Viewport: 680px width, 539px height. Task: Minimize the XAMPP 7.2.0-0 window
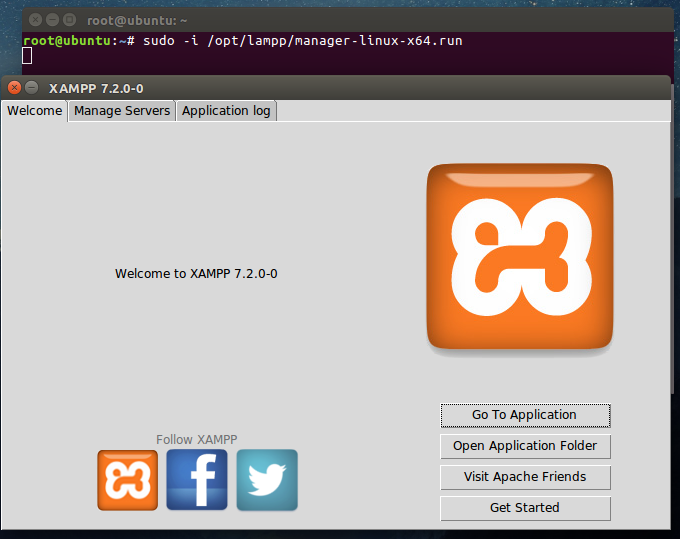point(31,88)
